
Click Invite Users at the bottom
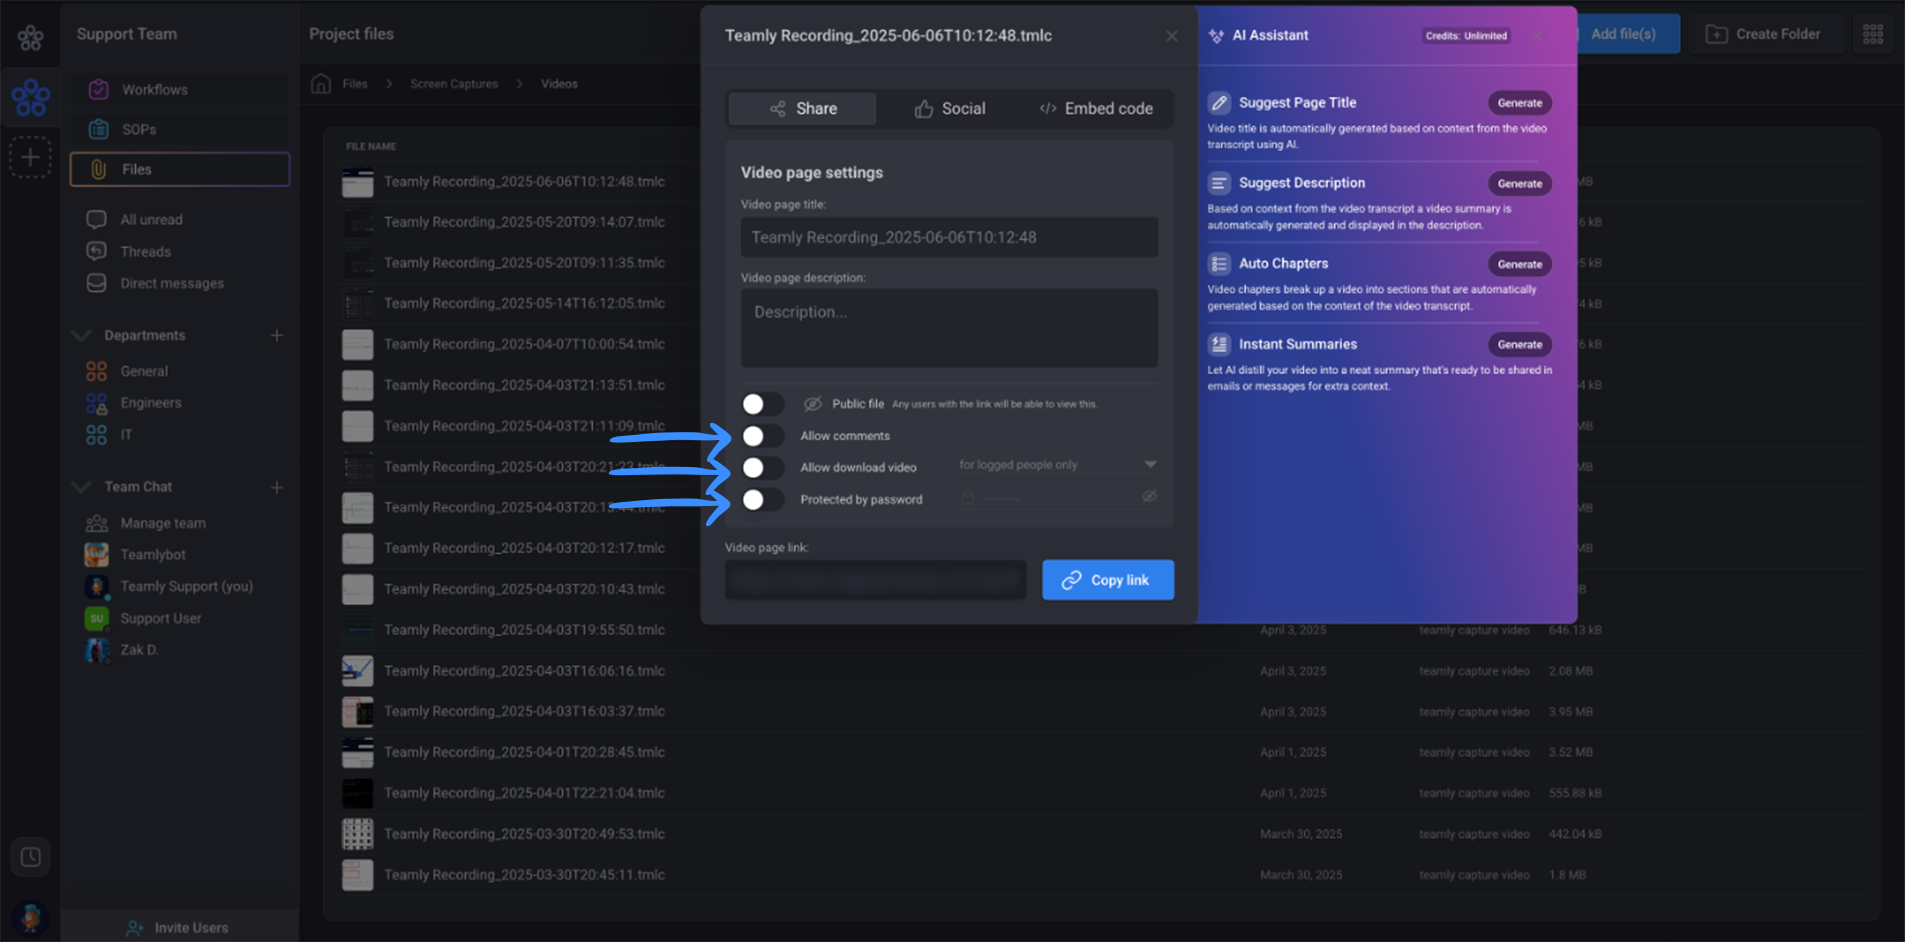tap(178, 928)
